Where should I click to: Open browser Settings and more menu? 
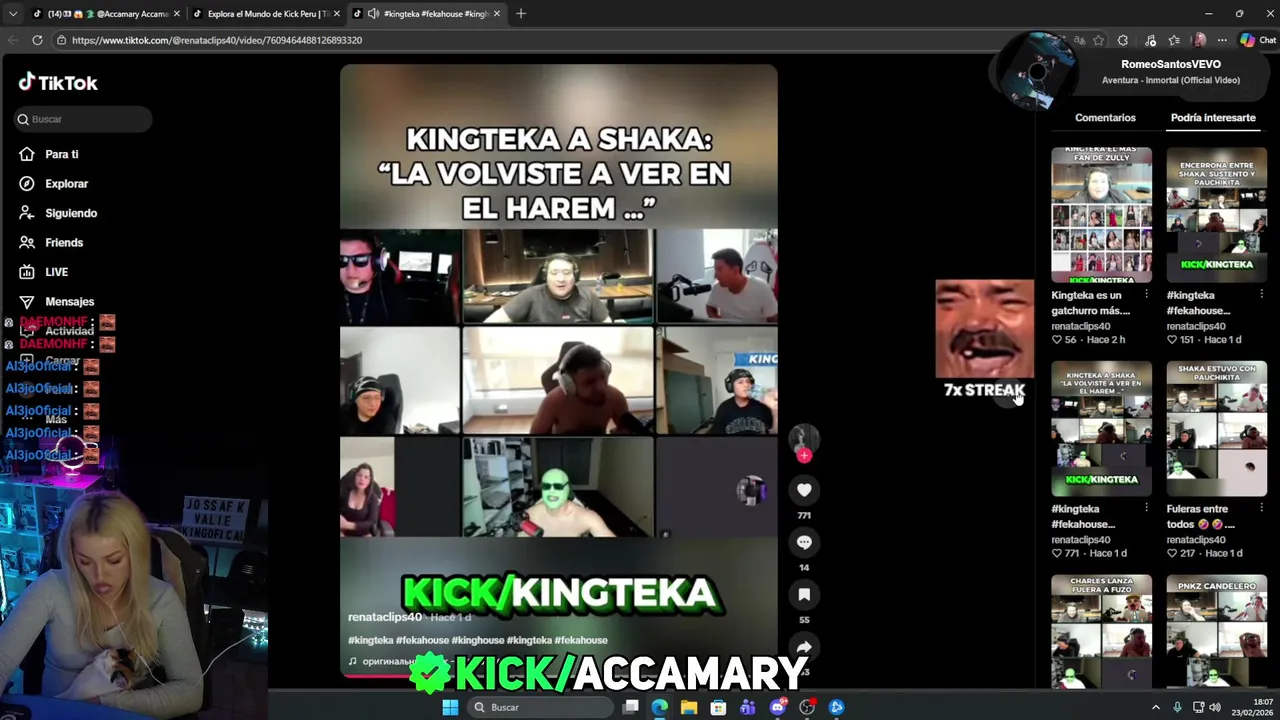[x=1222, y=40]
